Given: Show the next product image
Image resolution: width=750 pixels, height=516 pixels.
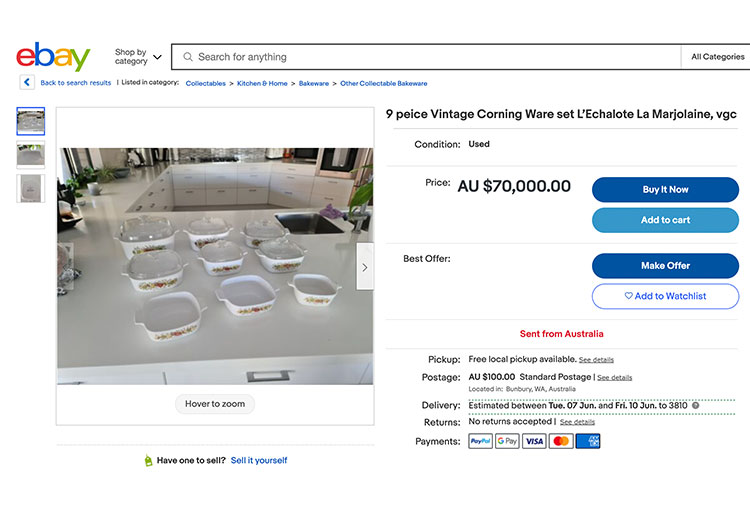Looking at the screenshot, I should (x=364, y=267).
